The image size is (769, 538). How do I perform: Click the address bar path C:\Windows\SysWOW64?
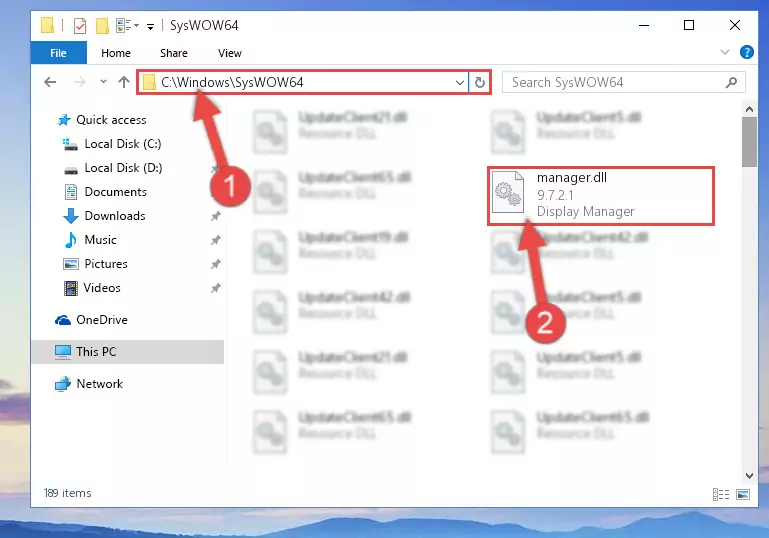(232, 82)
